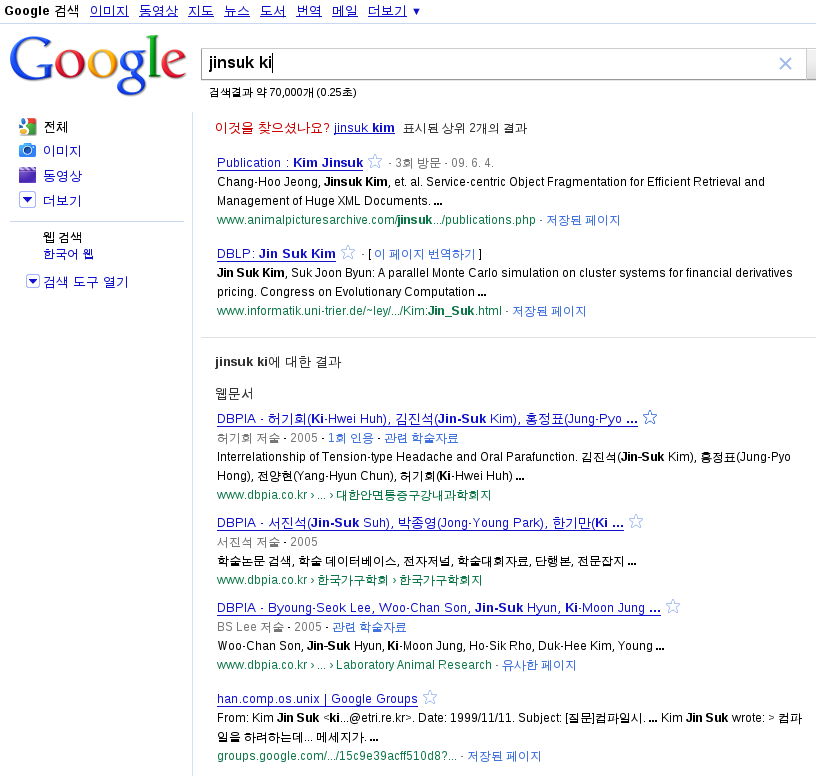Click Laboratory Animal Research breadcrumb link
Viewport: 816px width, 776px height.
pos(414,665)
